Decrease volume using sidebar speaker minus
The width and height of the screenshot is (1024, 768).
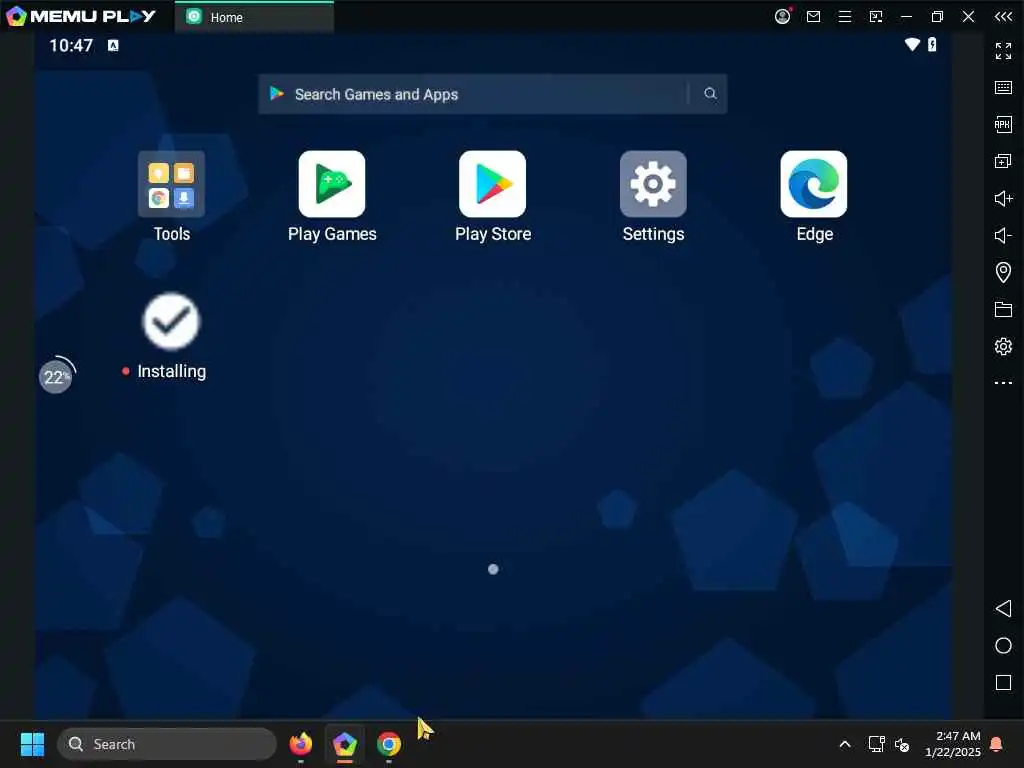point(1003,235)
